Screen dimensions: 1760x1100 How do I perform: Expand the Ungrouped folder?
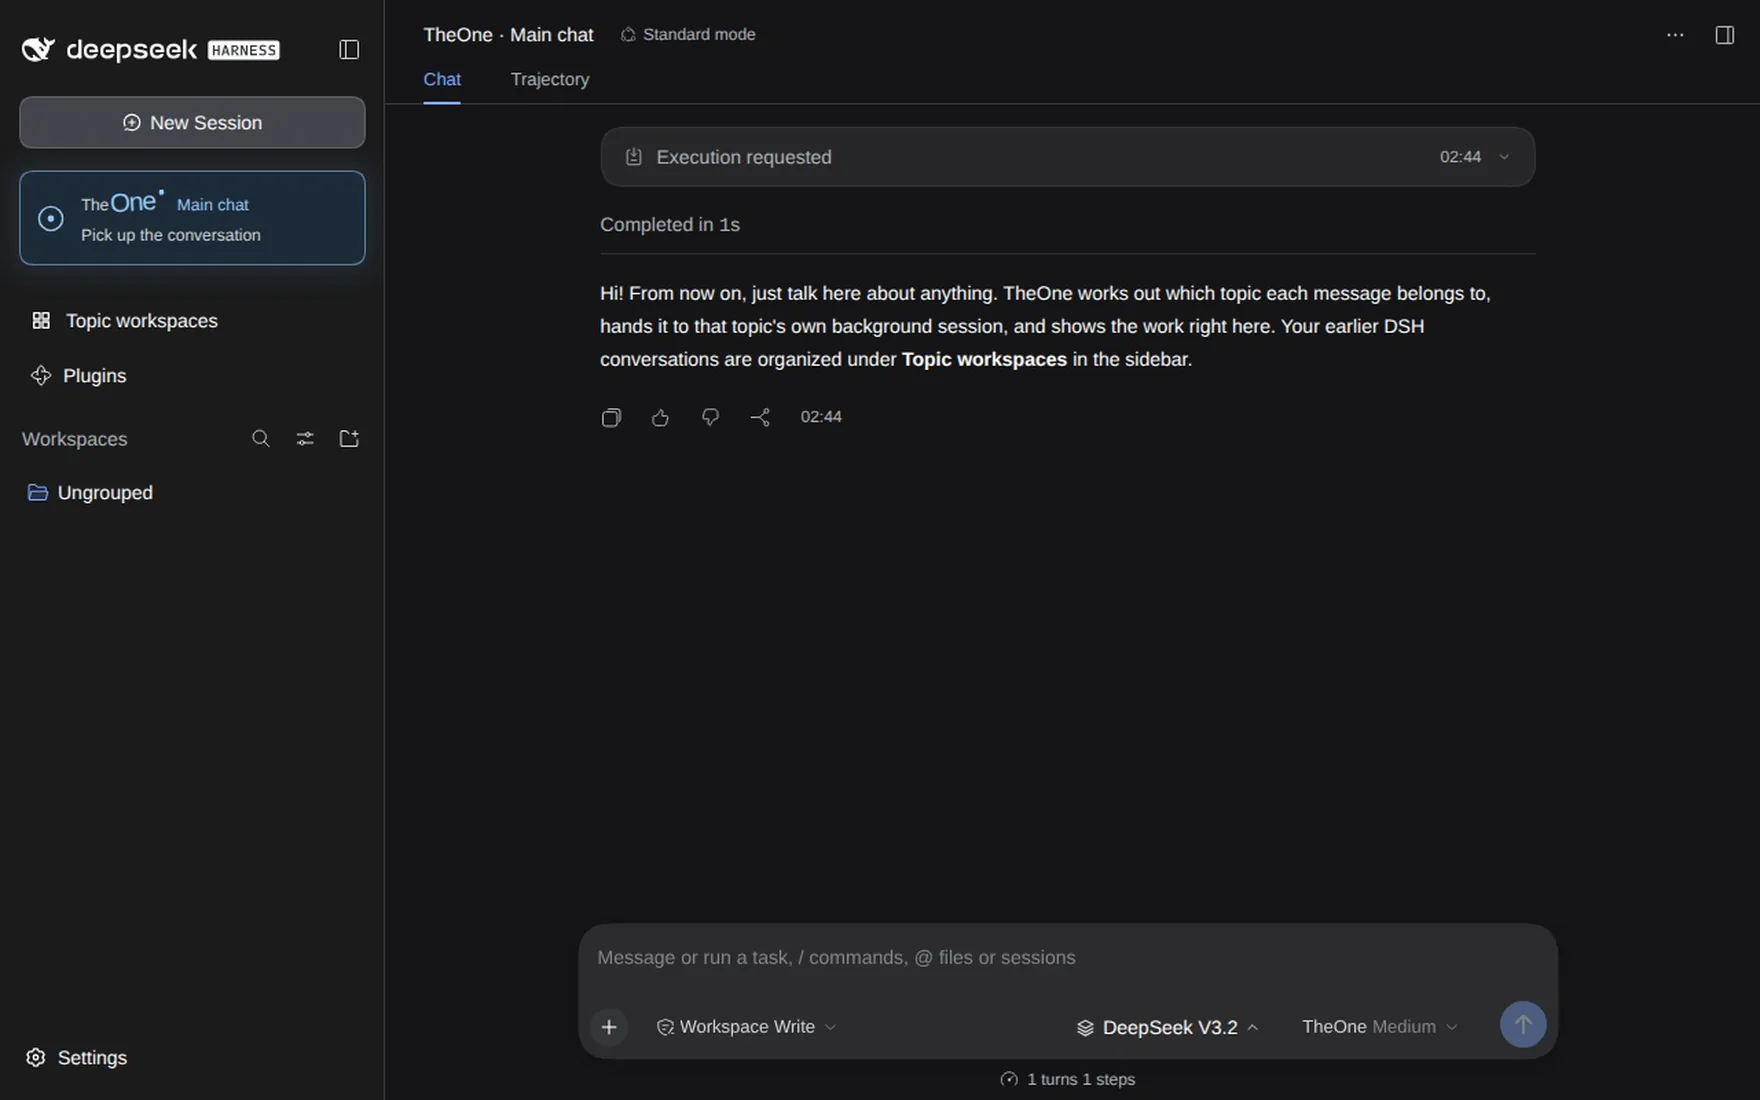click(x=90, y=493)
